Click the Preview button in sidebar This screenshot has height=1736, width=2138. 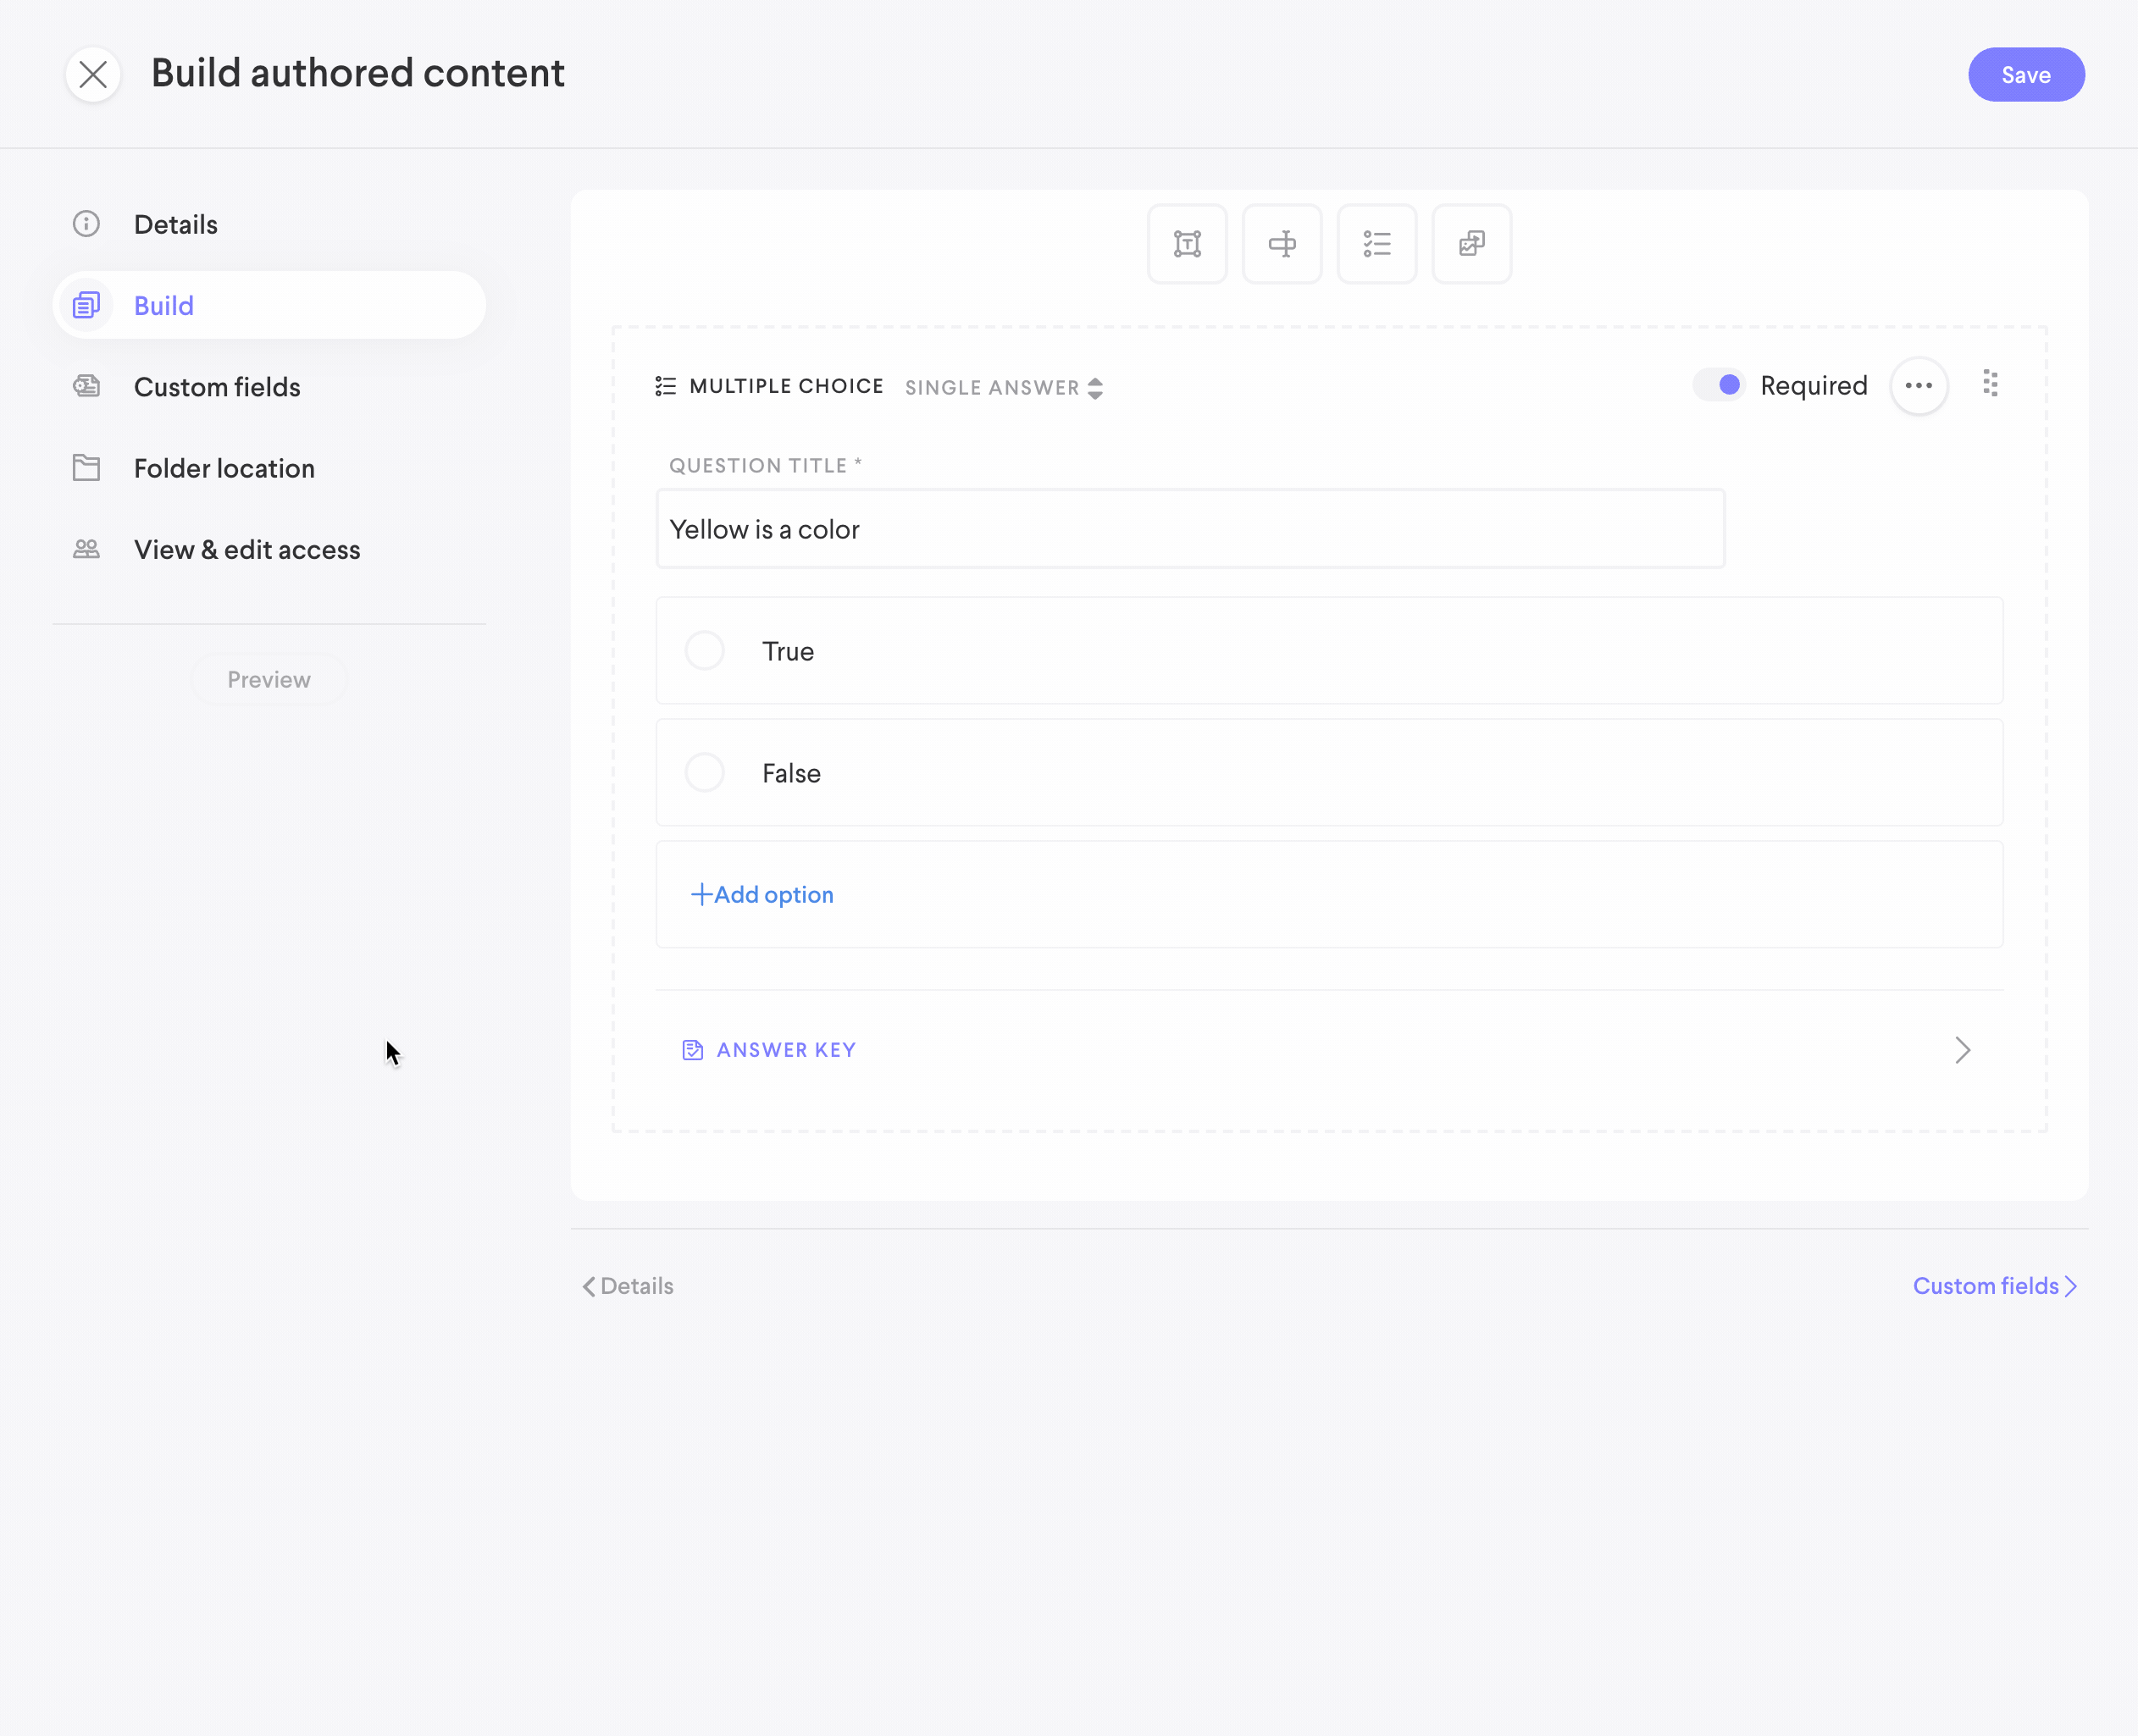pos(269,680)
